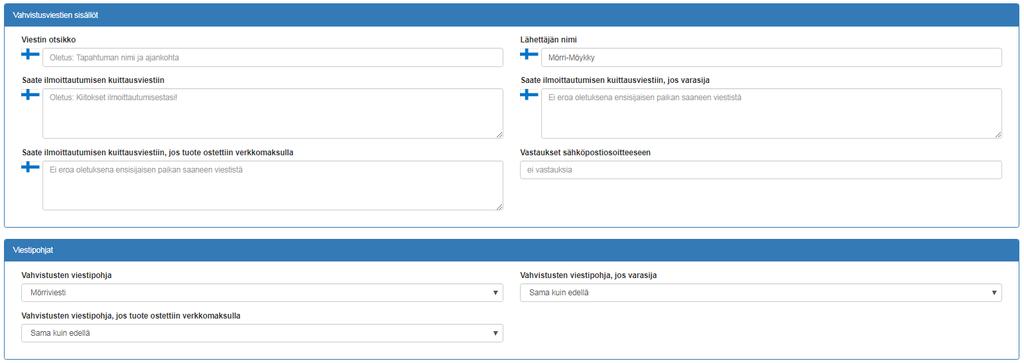Viewport: 1024px width, 363px height.
Task: Click the Viestin otsikko label
Action: [x=49, y=40]
